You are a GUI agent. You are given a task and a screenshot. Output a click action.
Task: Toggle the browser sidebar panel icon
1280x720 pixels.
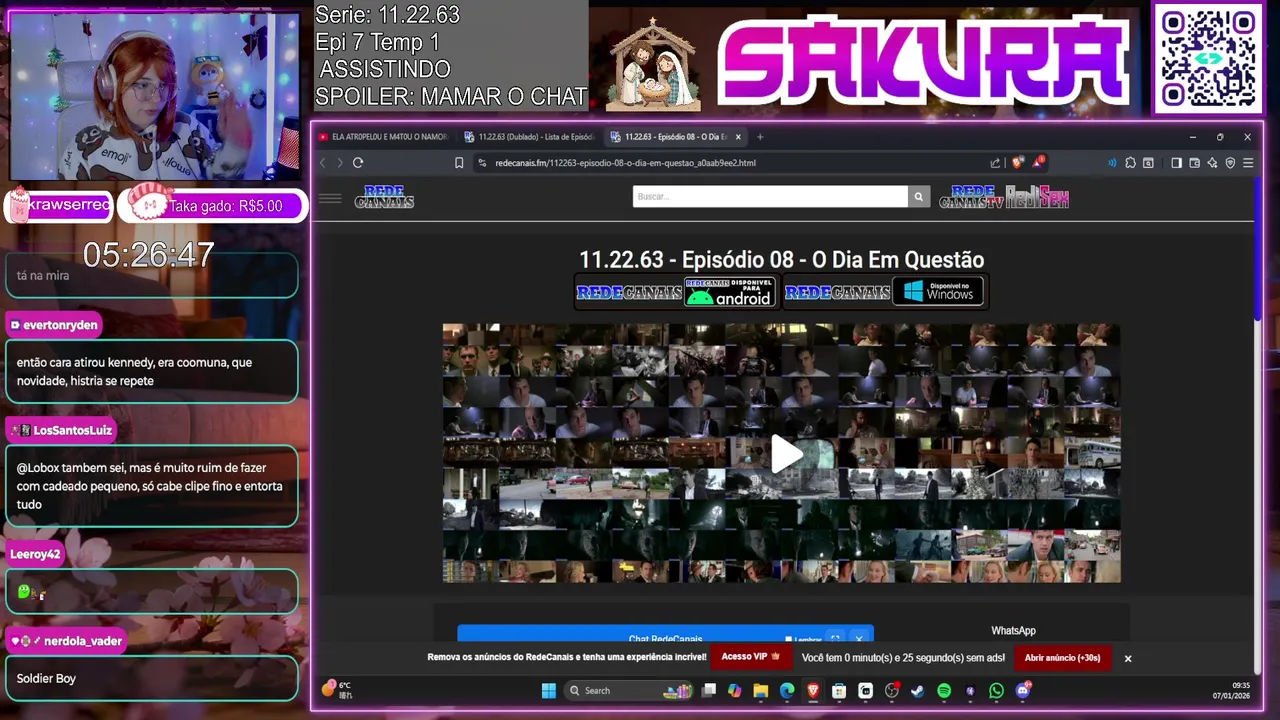pyautogui.click(x=1177, y=163)
